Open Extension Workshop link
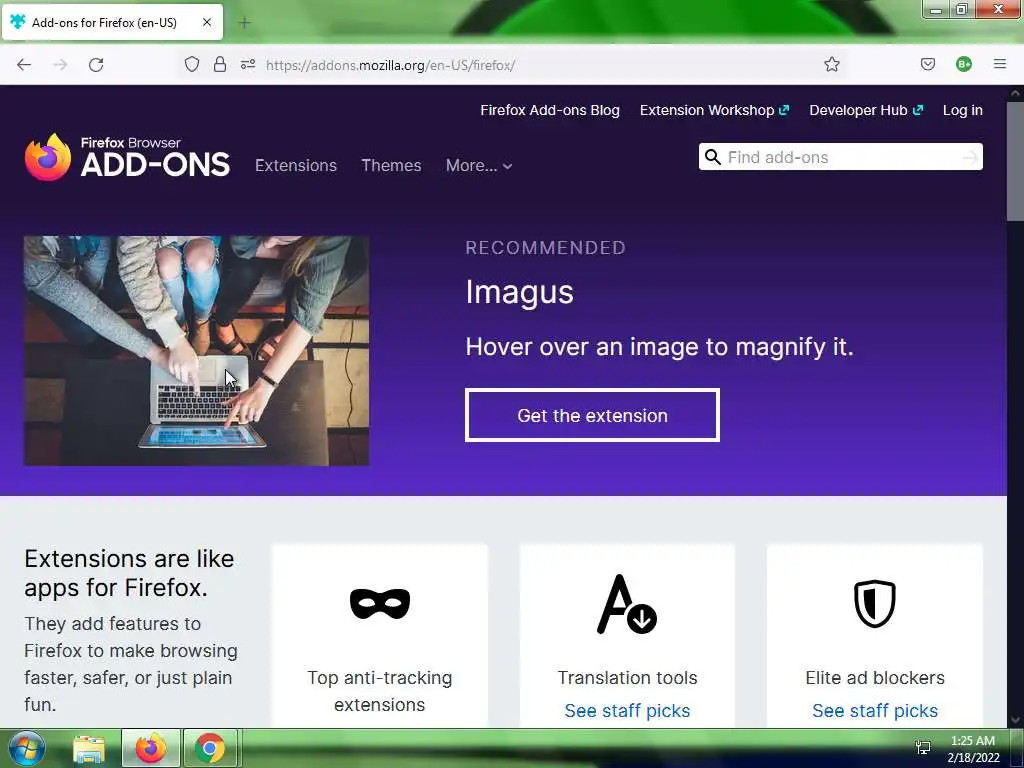This screenshot has height=768, width=1024. point(714,110)
